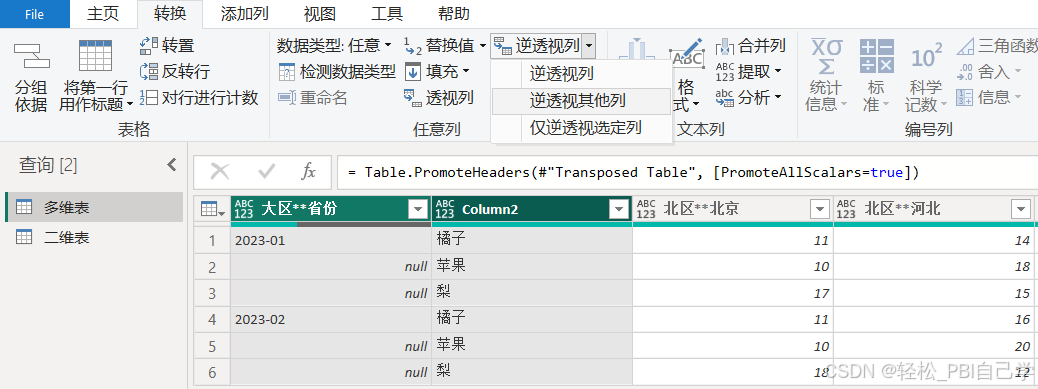1038x389 pixels.
Task: Cancel formula edit with X icon
Action: (220, 172)
